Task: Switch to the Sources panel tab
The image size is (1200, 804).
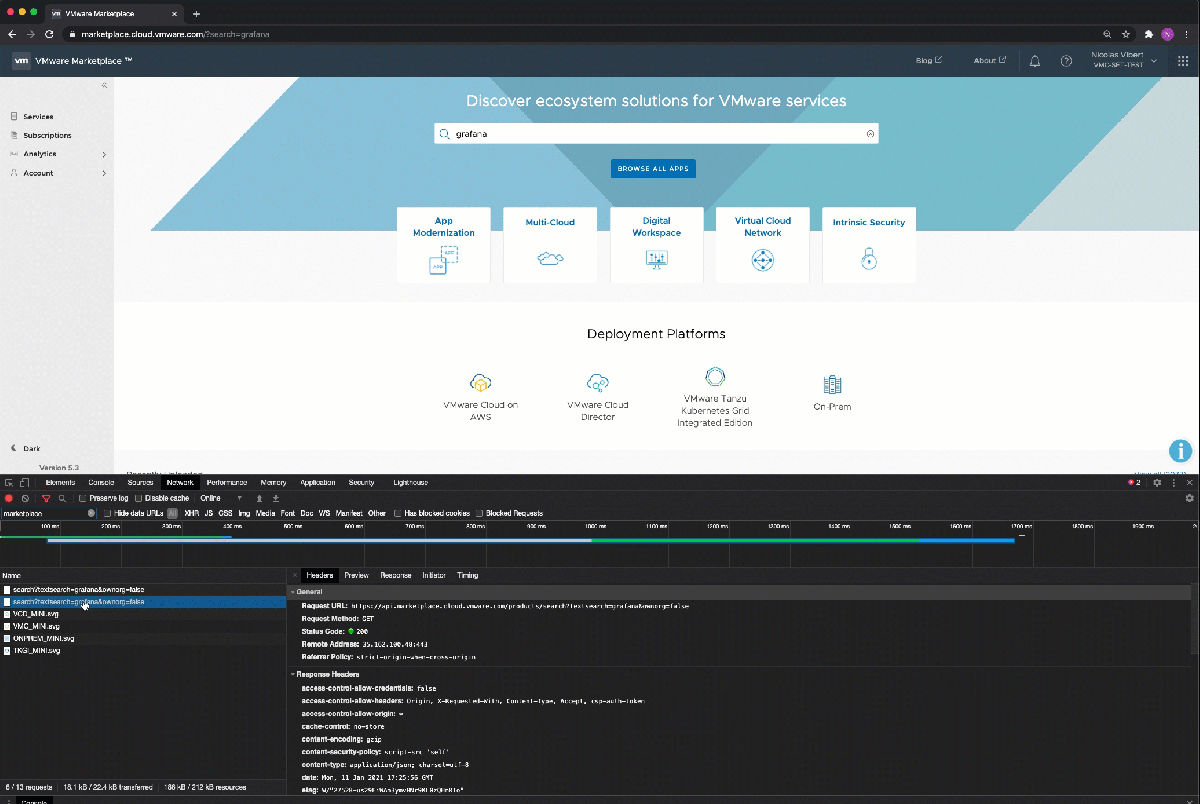Action: point(140,483)
